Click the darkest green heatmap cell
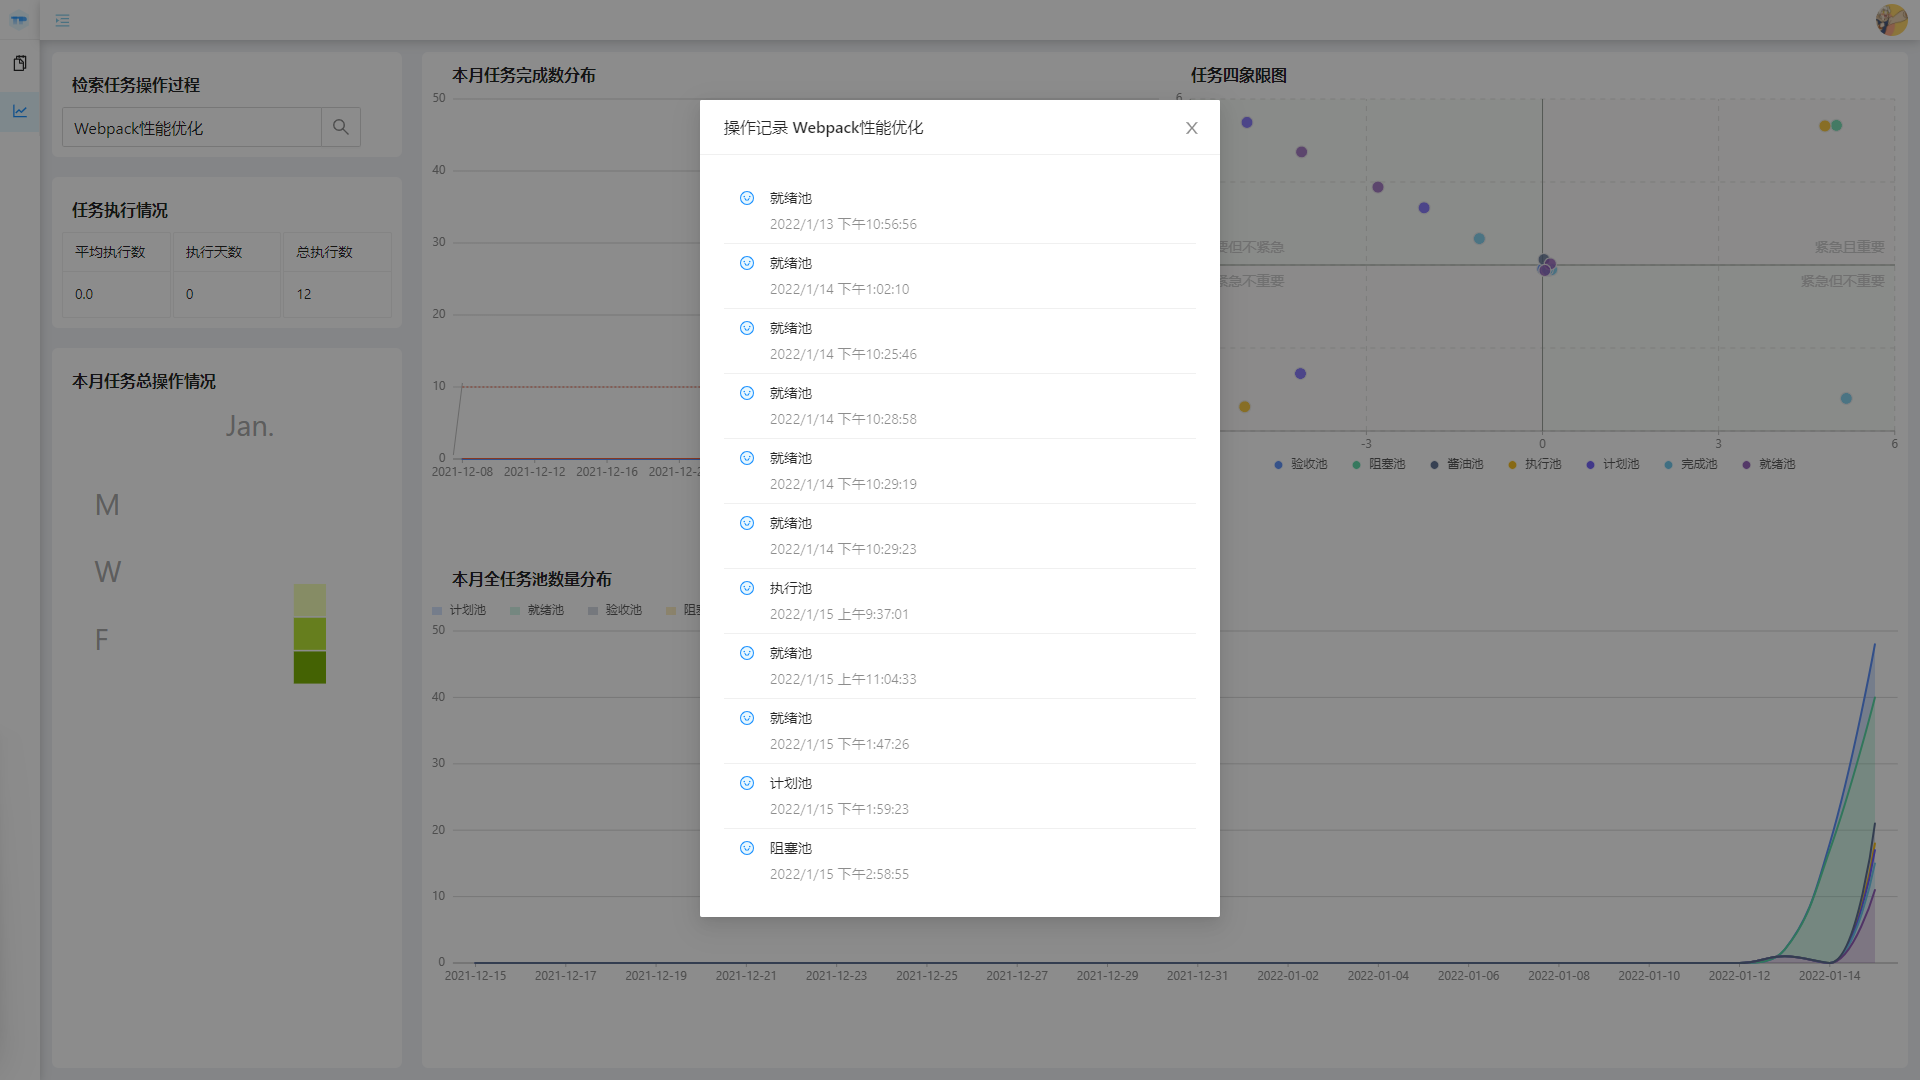The image size is (1920, 1080). (309, 667)
